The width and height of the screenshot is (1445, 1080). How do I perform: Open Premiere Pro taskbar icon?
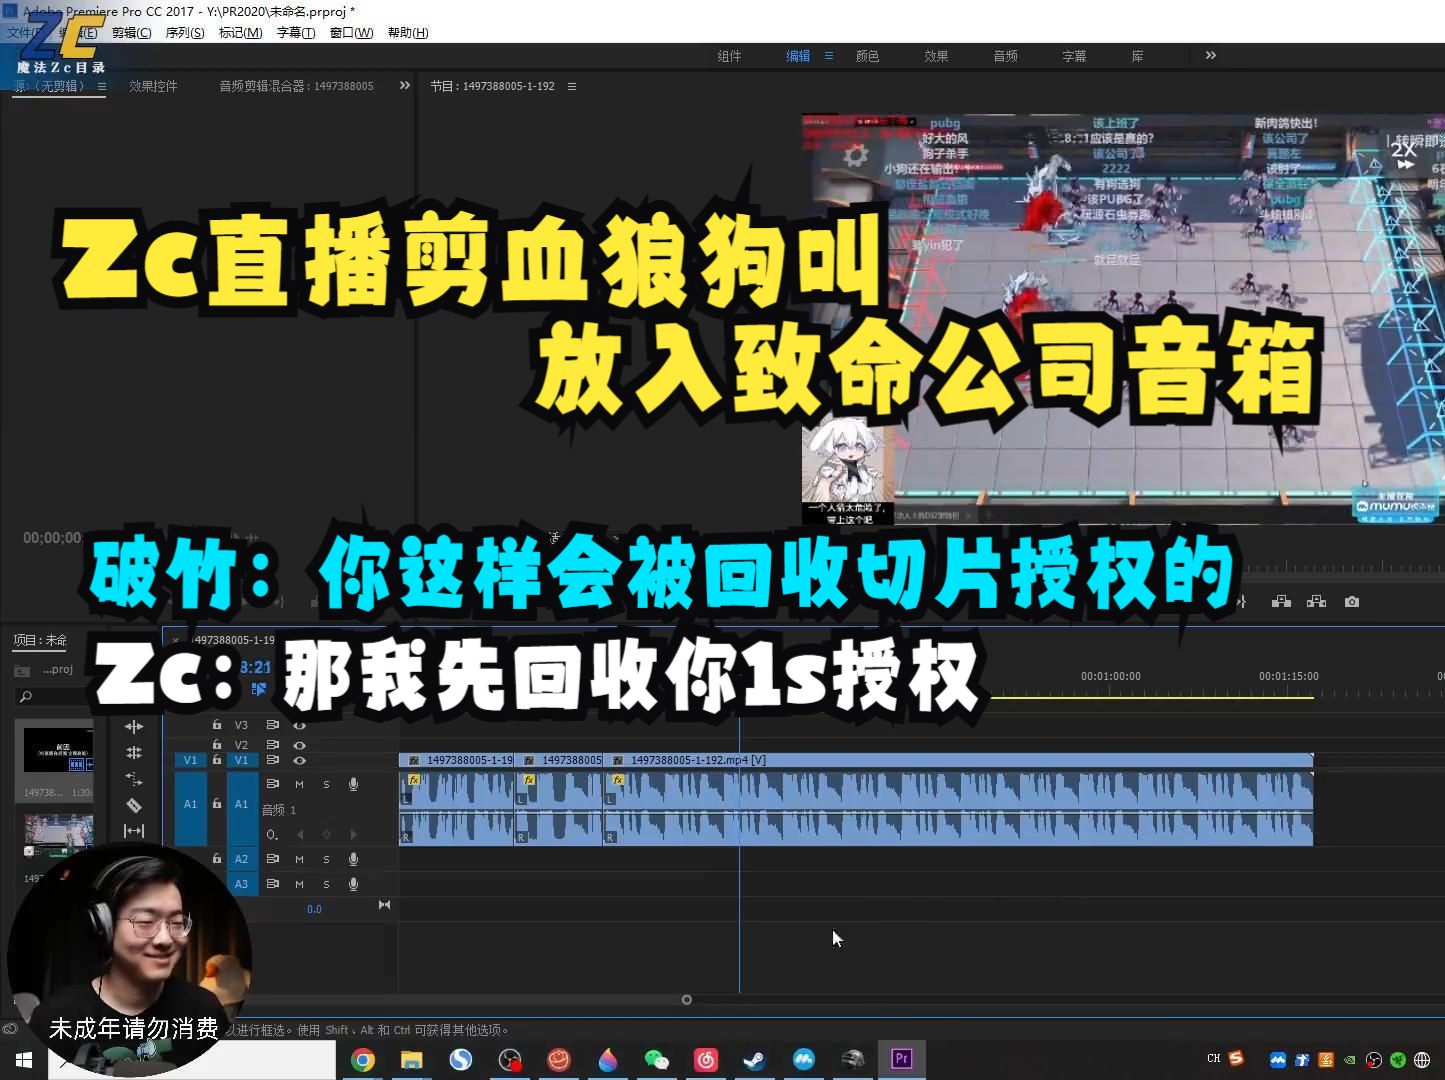[902, 1059]
